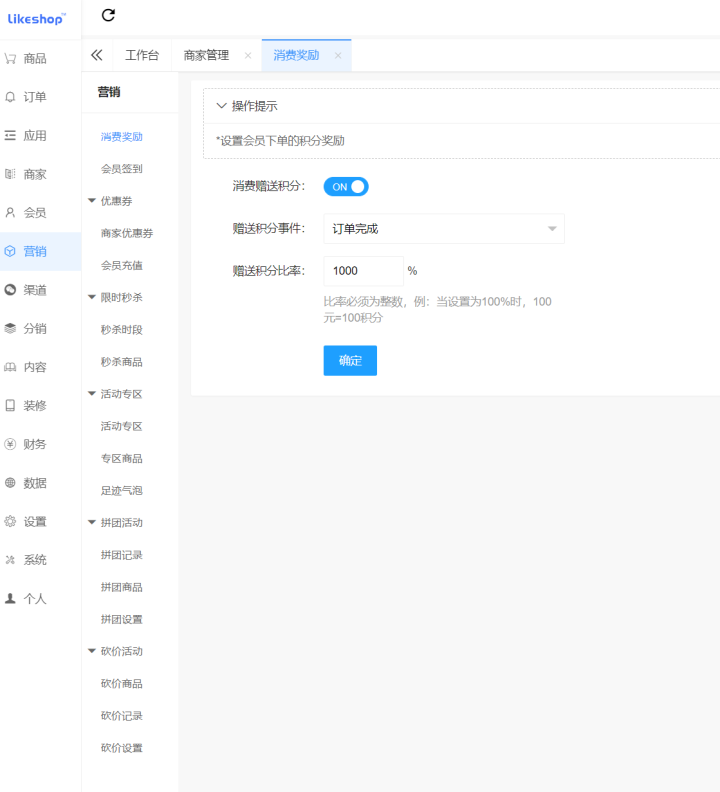
Task: Select 营销 cube icon in sidebar
Action: coord(10,251)
